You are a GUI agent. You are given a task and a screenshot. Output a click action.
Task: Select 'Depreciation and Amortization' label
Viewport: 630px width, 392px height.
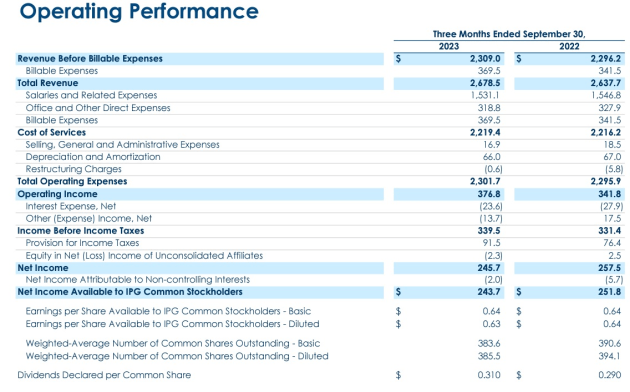(93, 157)
